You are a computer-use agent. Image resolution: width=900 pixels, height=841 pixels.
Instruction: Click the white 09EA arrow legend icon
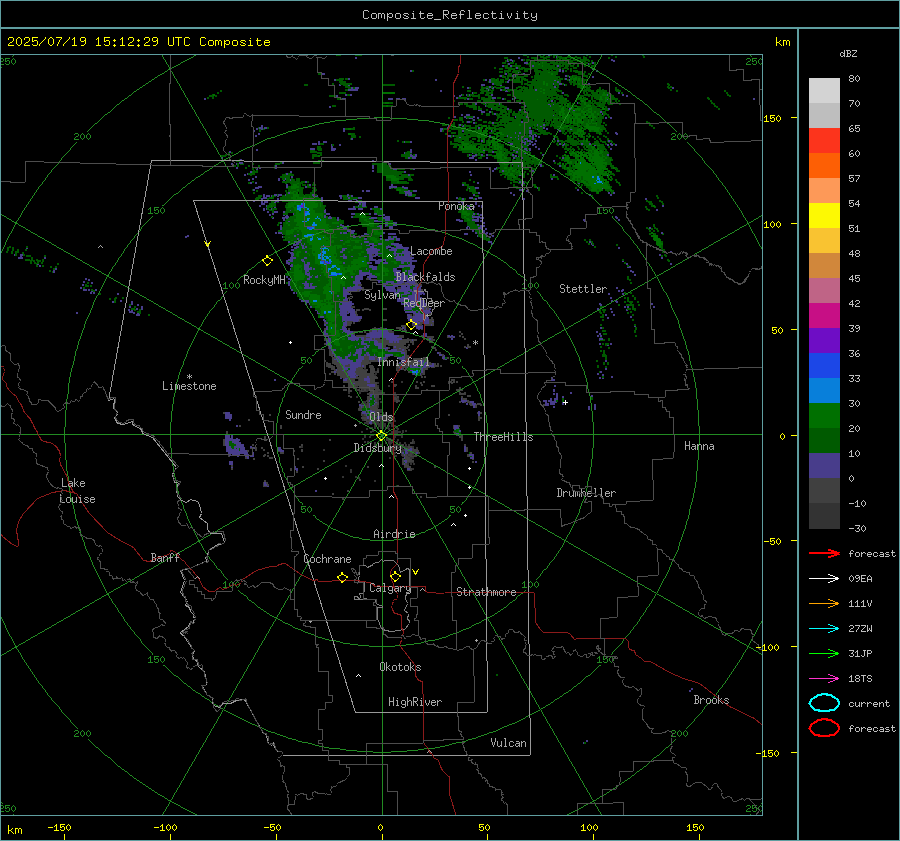click(x=824, y=578)
